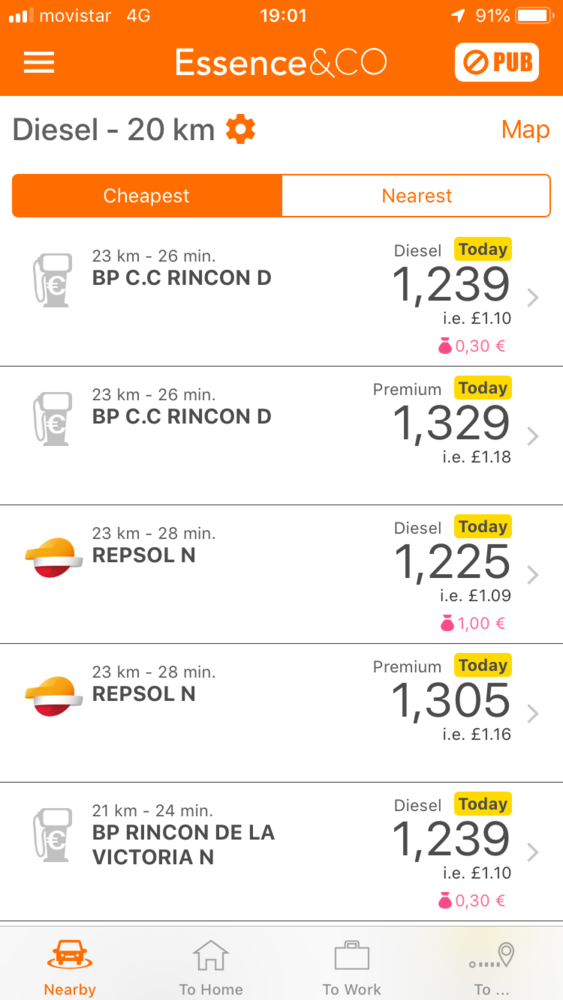
Task: Open the To ... destination tab
Action: coord(492,969)
